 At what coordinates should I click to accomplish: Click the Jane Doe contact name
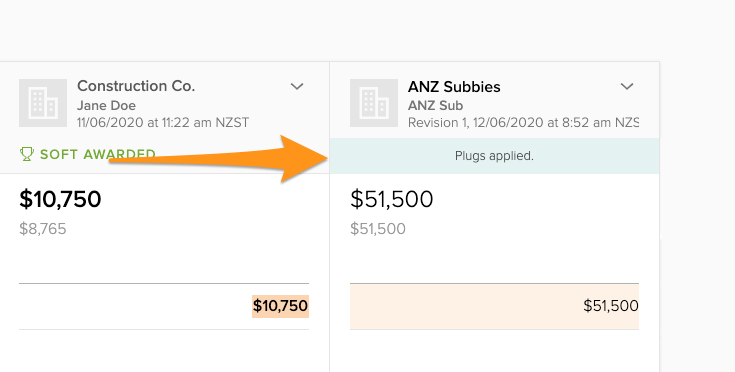pyautogui.click(x=106, y=105)
